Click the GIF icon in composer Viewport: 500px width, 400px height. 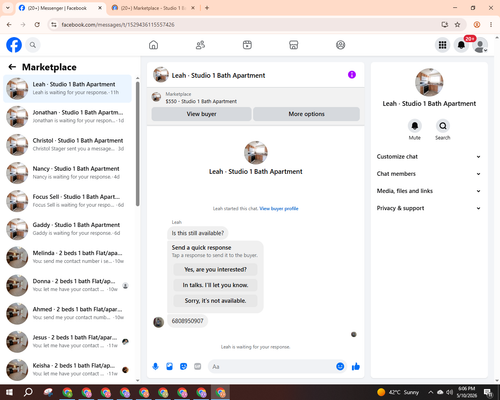coord(198,367)
